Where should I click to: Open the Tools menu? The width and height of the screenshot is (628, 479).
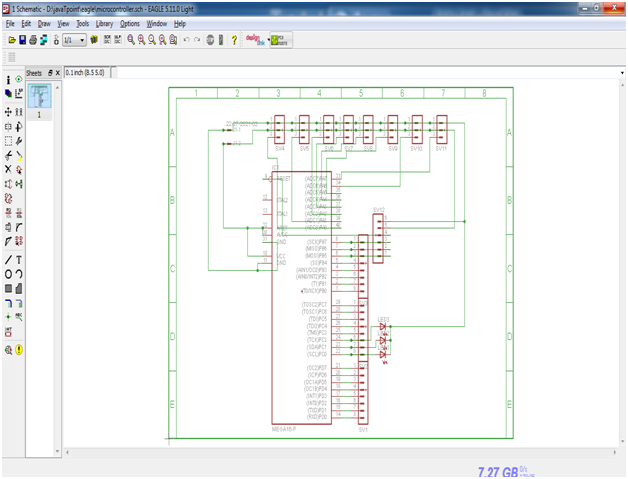83,24
